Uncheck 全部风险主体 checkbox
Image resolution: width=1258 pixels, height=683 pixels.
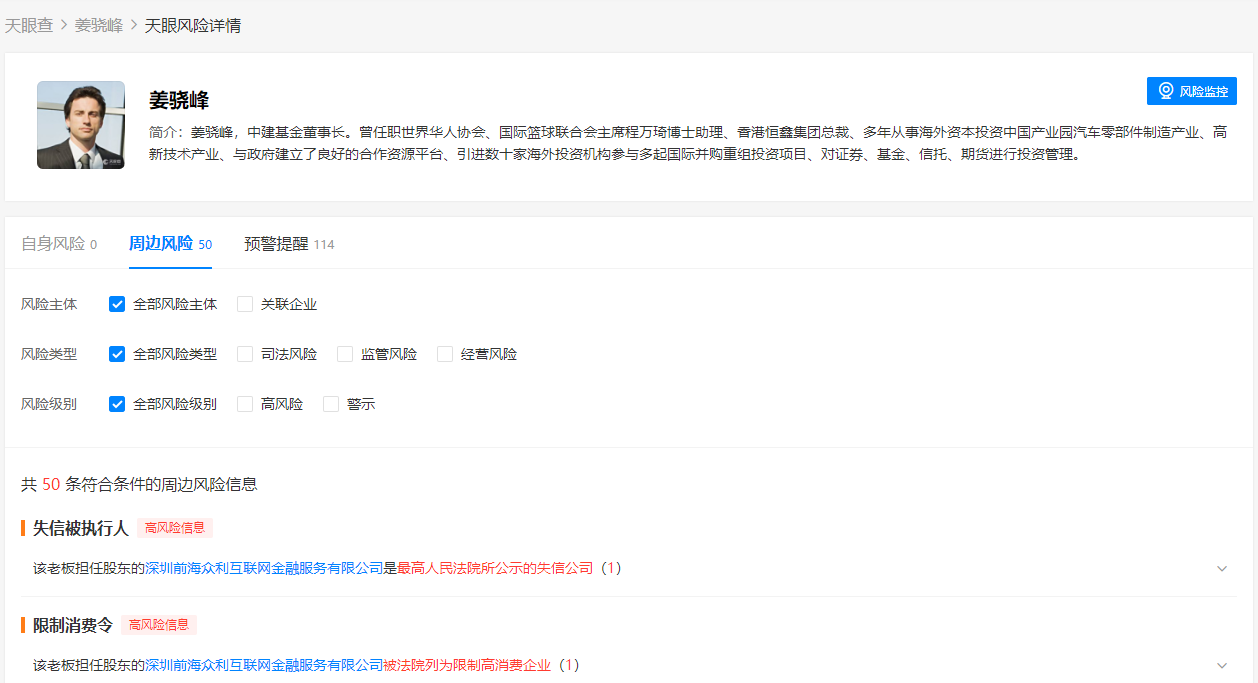click(117, 304)
